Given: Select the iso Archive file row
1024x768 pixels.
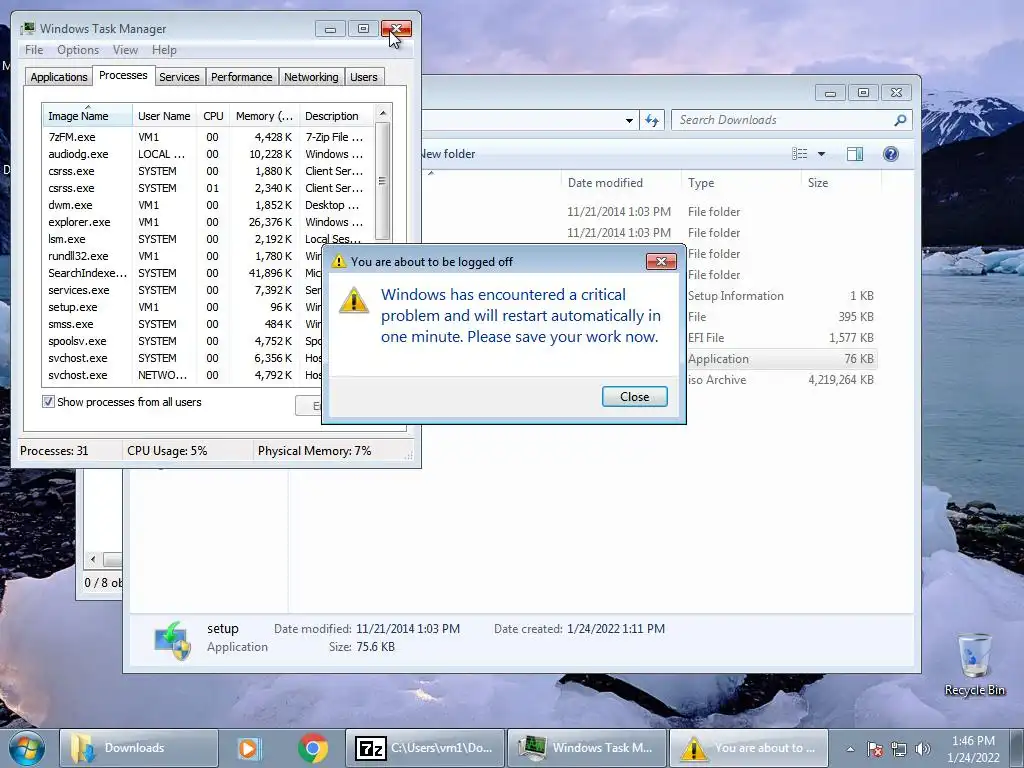Looking at the screenshot, I should [x=780, y=380].
